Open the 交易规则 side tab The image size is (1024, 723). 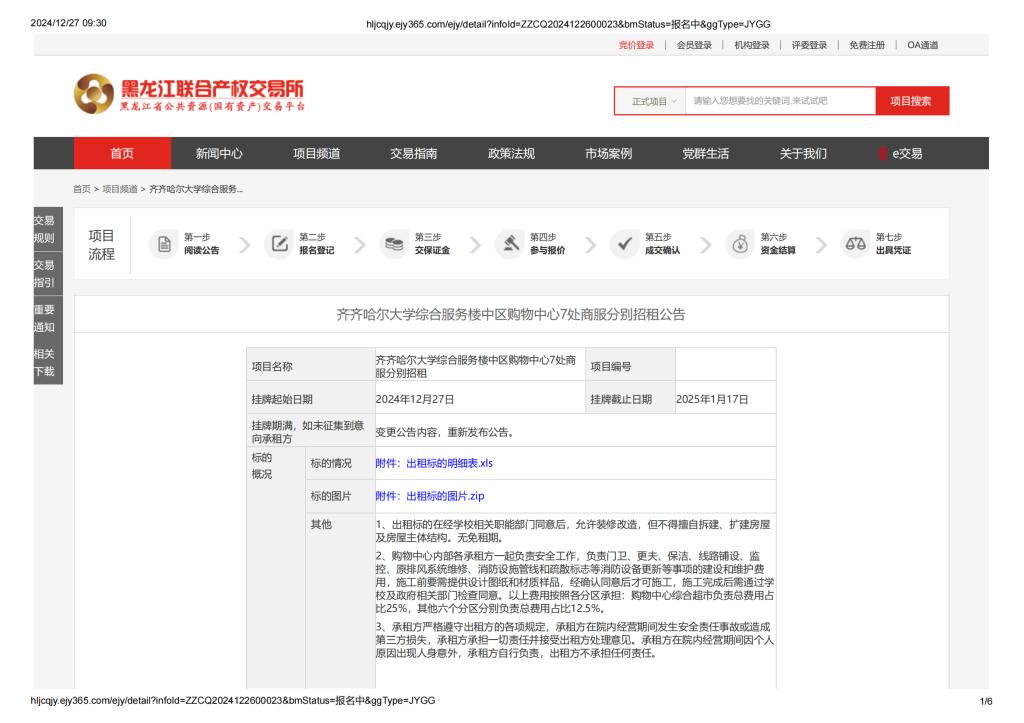[44, 230]
